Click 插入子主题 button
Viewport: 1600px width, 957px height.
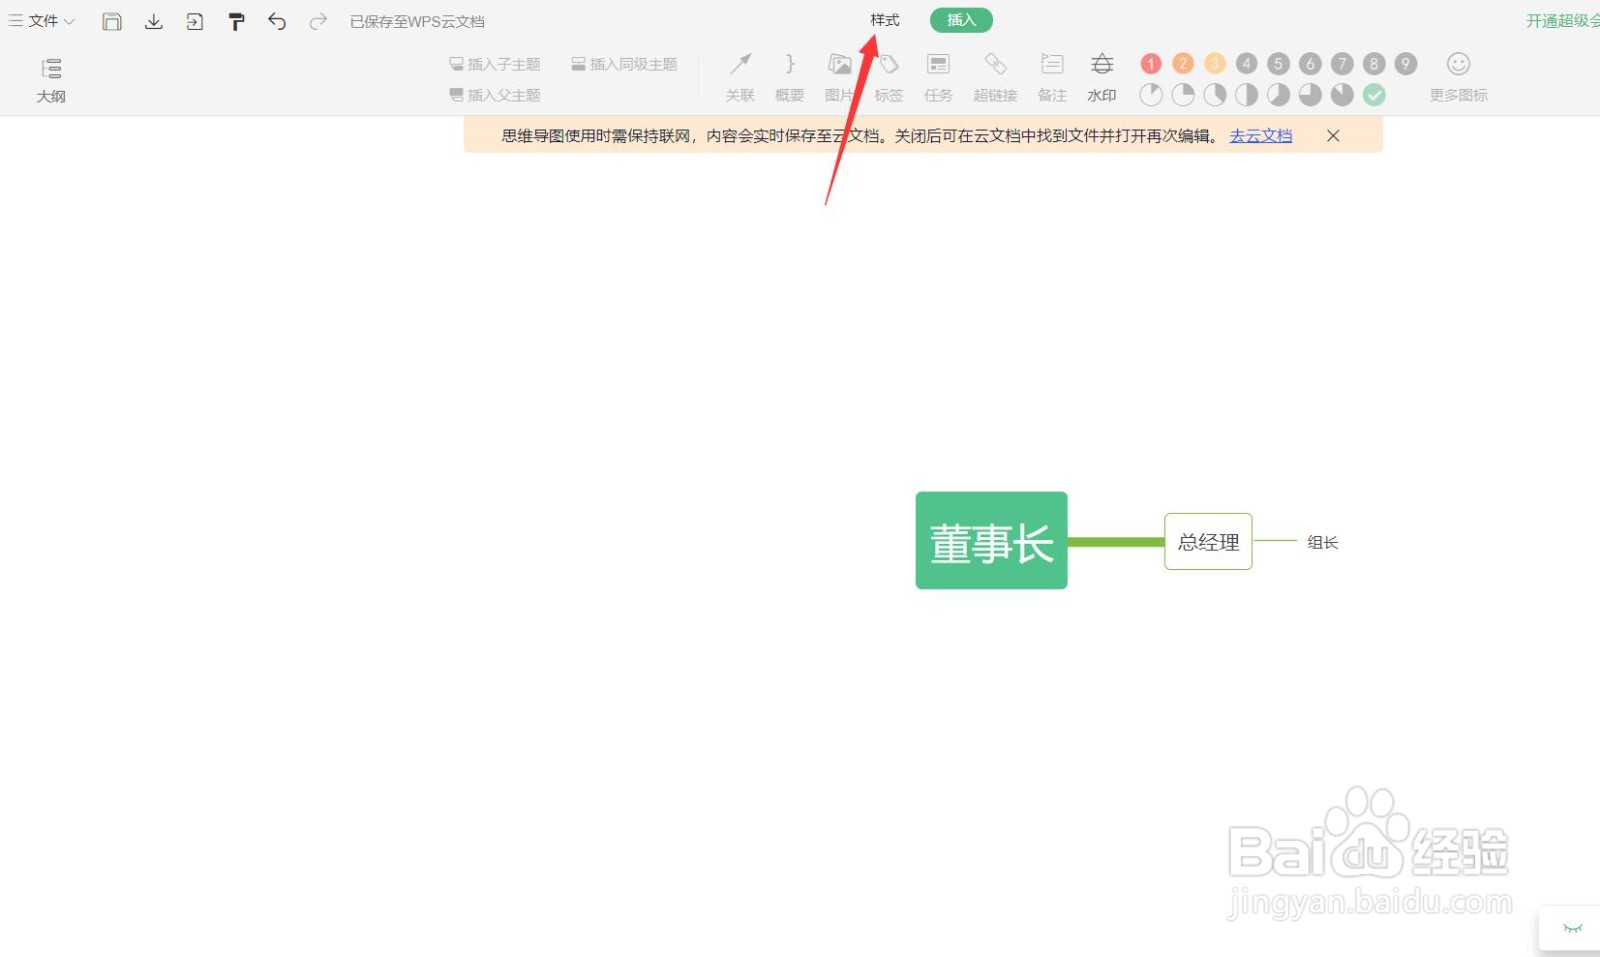(x=495, y=64)
